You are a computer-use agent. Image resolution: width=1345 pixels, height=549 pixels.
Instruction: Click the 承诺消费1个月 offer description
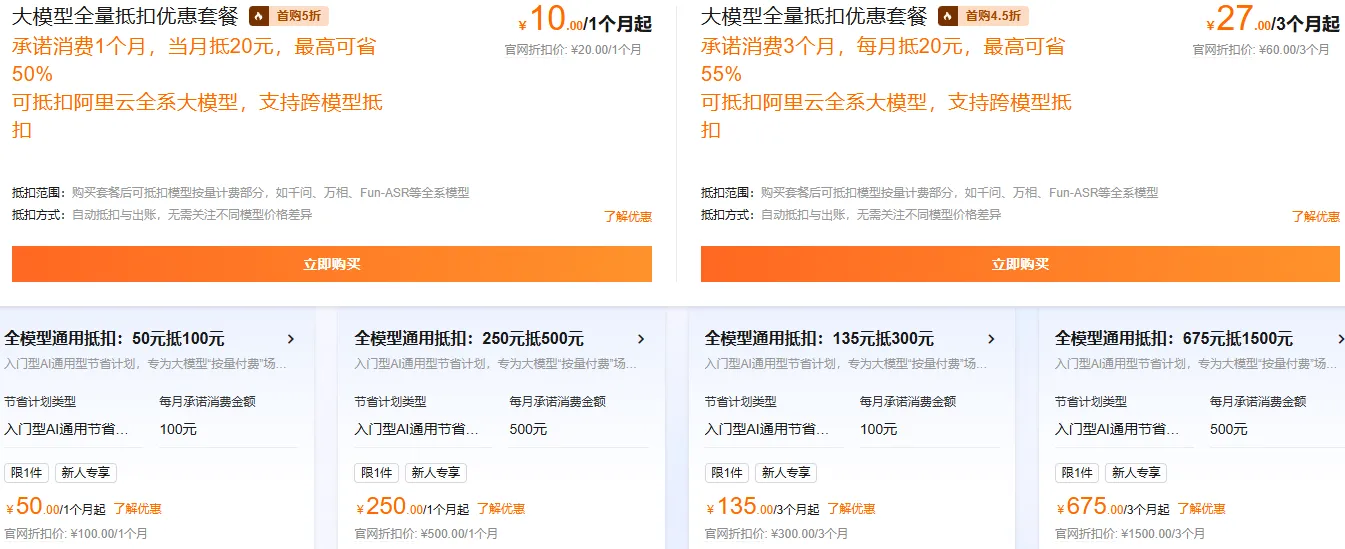click(197, 88)
